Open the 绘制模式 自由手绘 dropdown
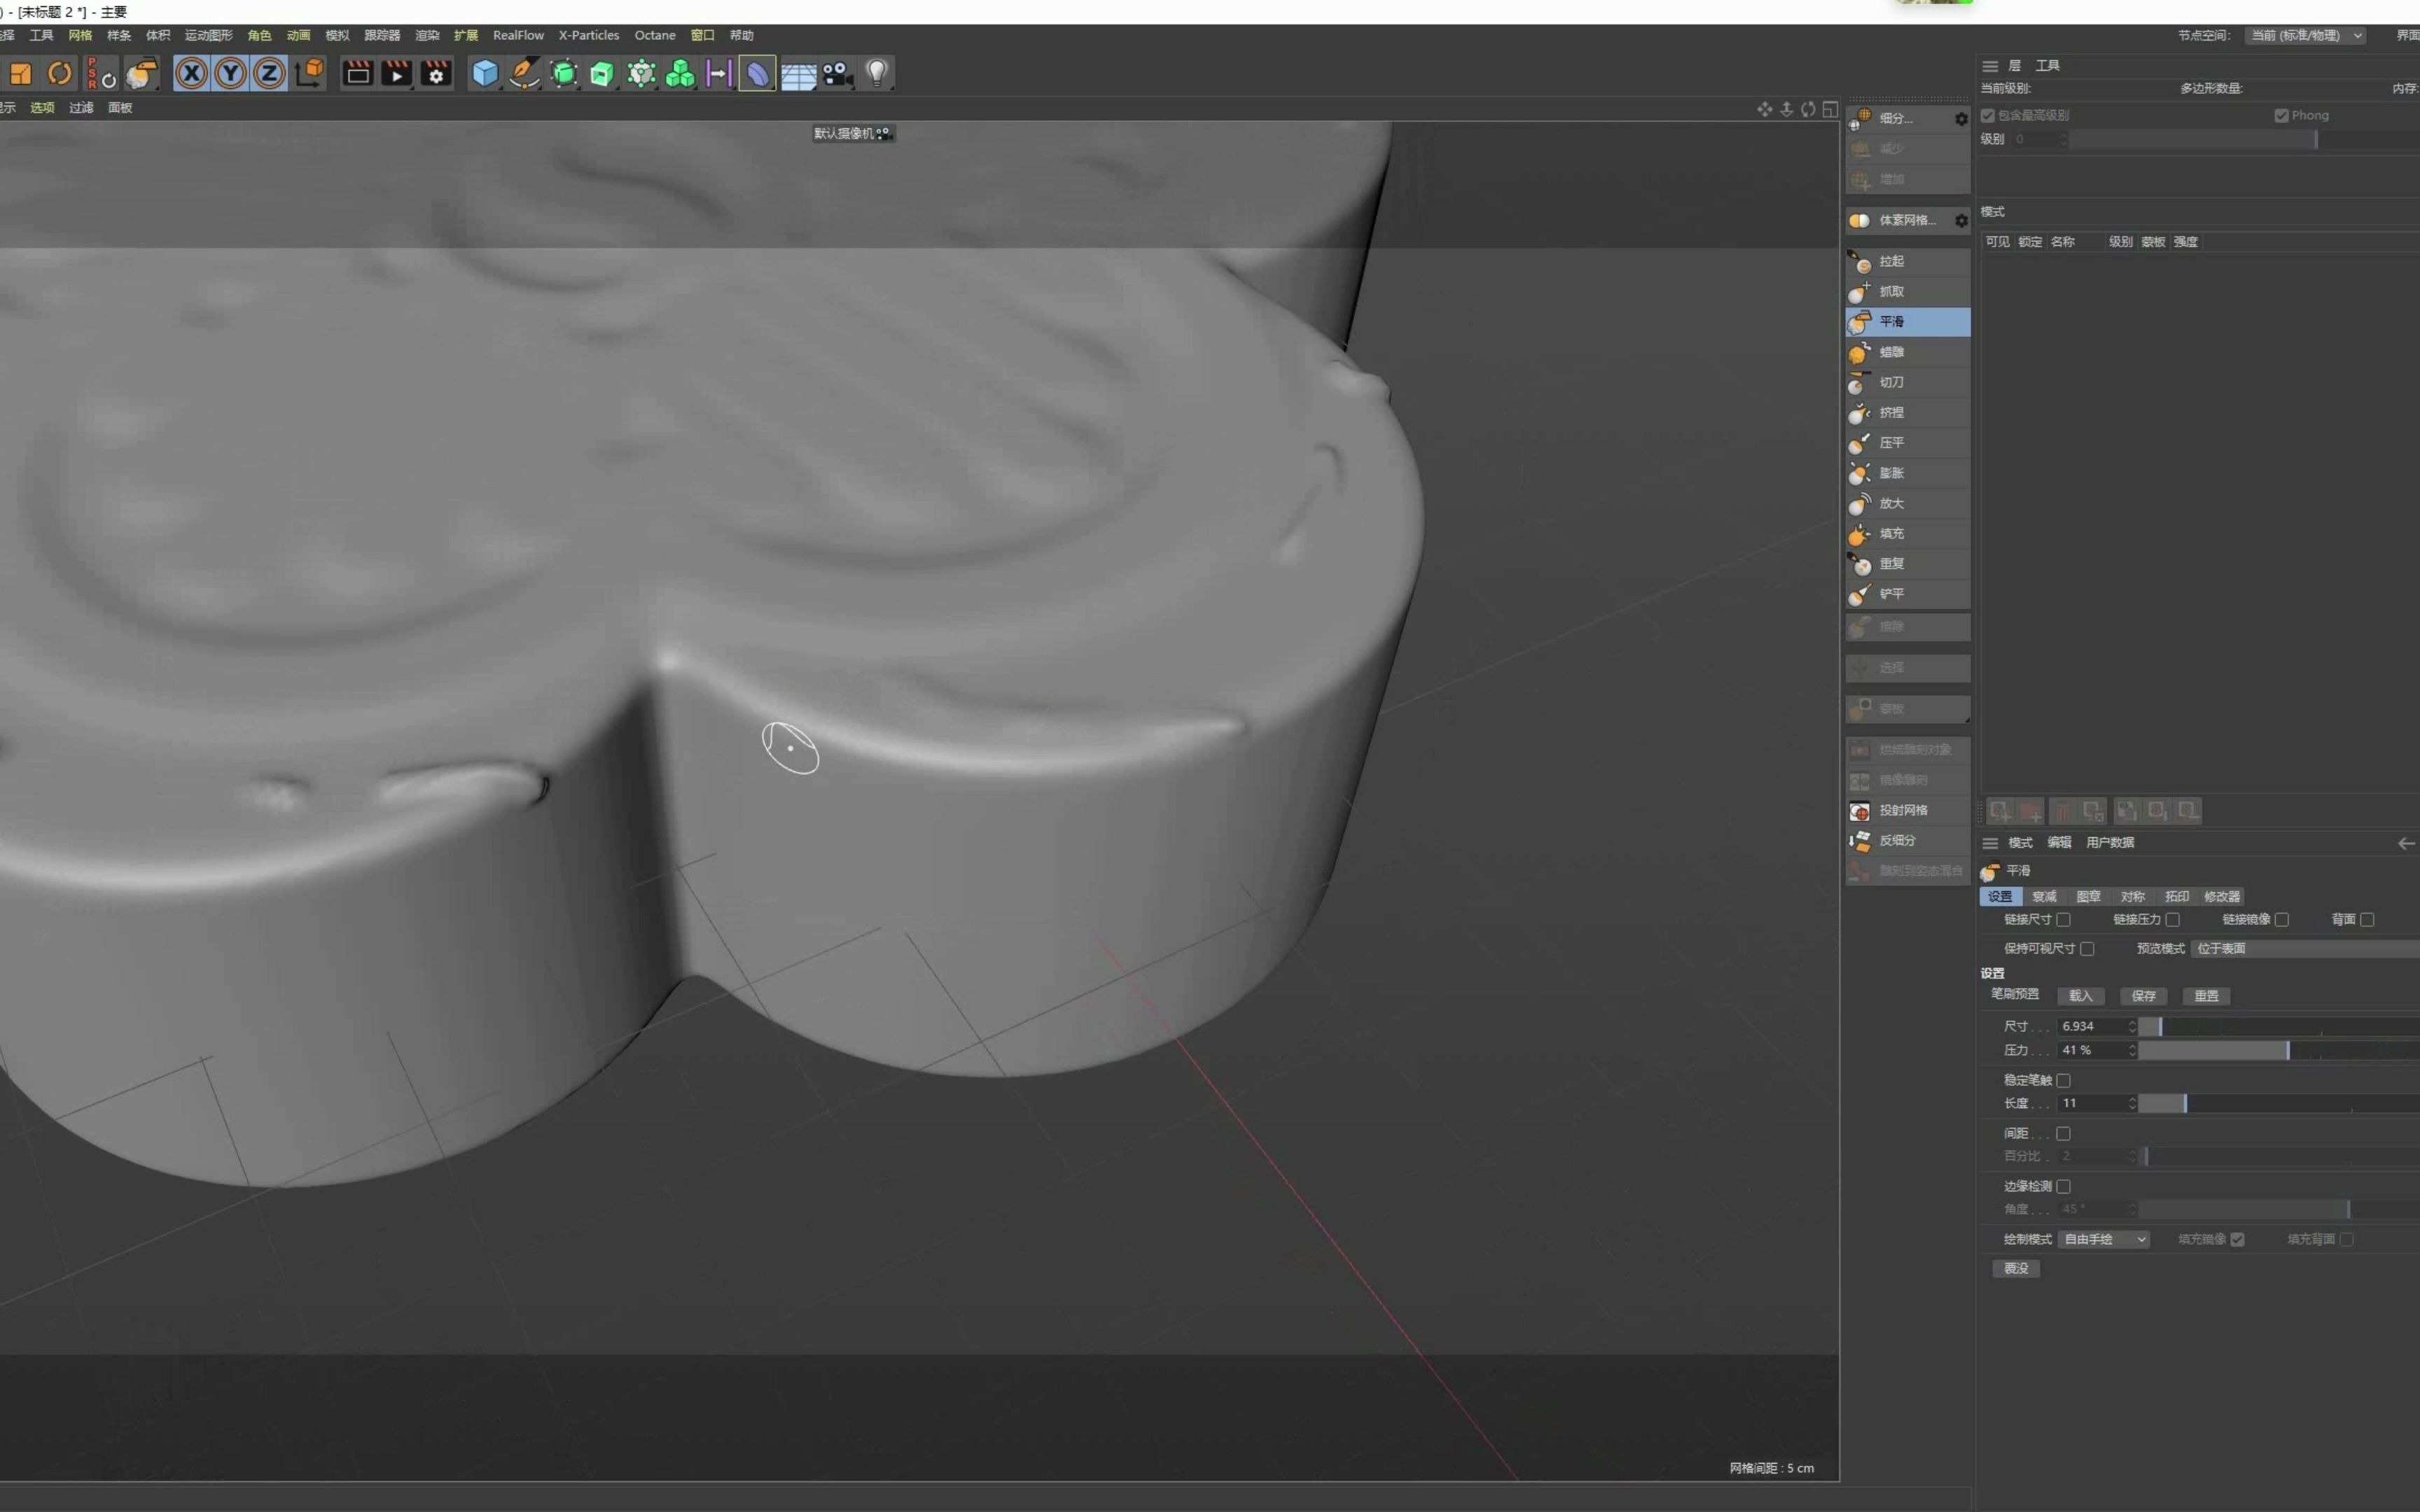The image size is (2420, 1512). 2103,1239
